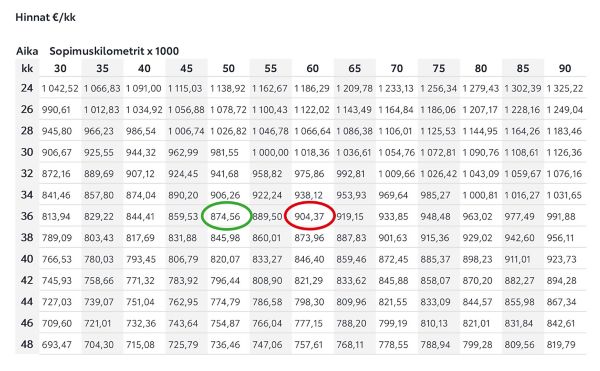Click the price 693,47 in the 48 row
Screen dimensions: 600x371
click(x=57, y=345)
